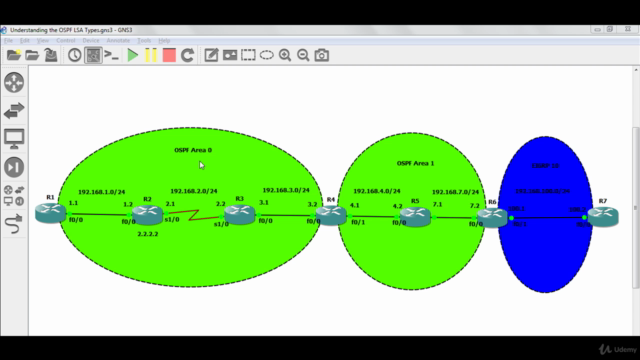Click the Zoom out magnifier

pyautogui.click(x=303, y=55)
